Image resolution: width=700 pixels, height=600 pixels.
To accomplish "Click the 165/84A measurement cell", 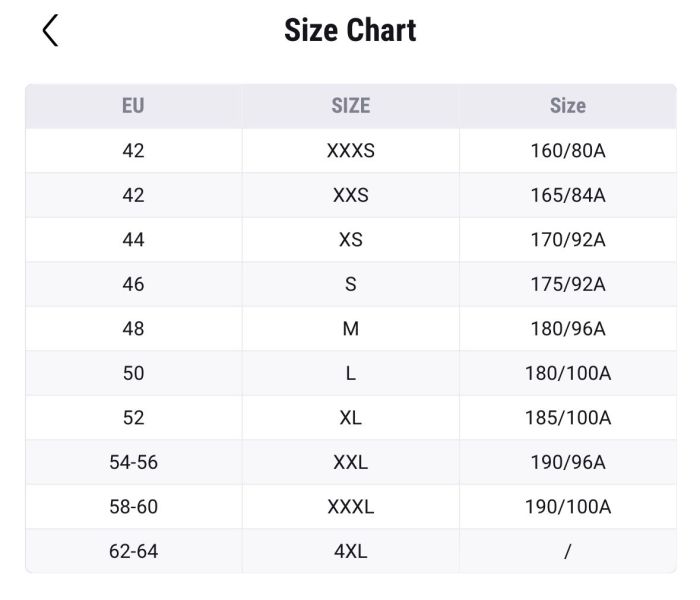I will (x=567, y=196).
